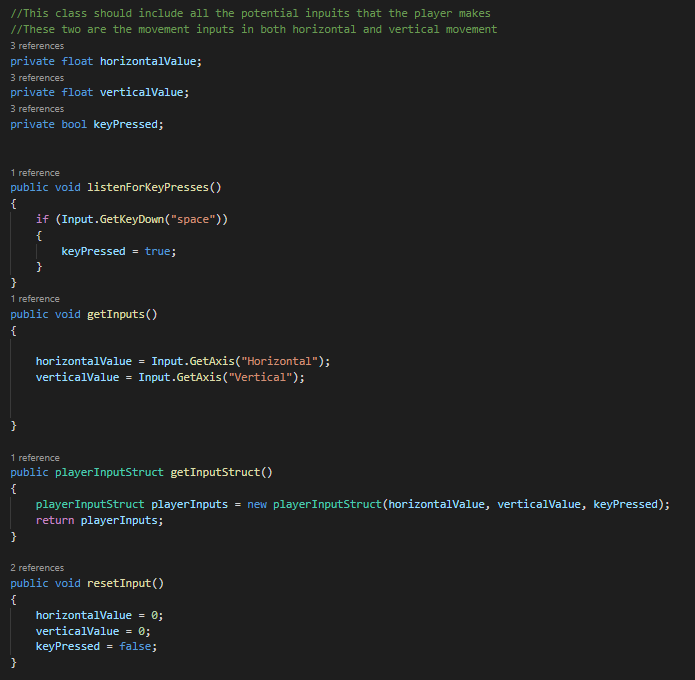Click the getInputs method name
The width and height of the screenshot is (695, 680).
[116, 314]
